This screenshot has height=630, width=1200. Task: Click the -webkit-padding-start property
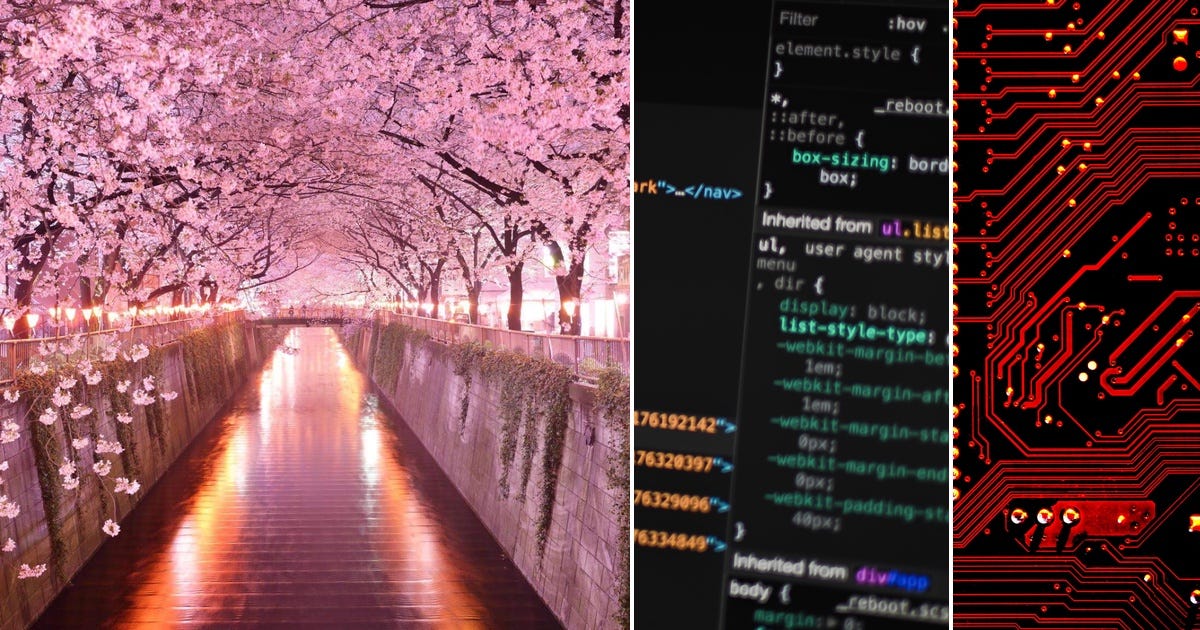click(x=855, y=507)
